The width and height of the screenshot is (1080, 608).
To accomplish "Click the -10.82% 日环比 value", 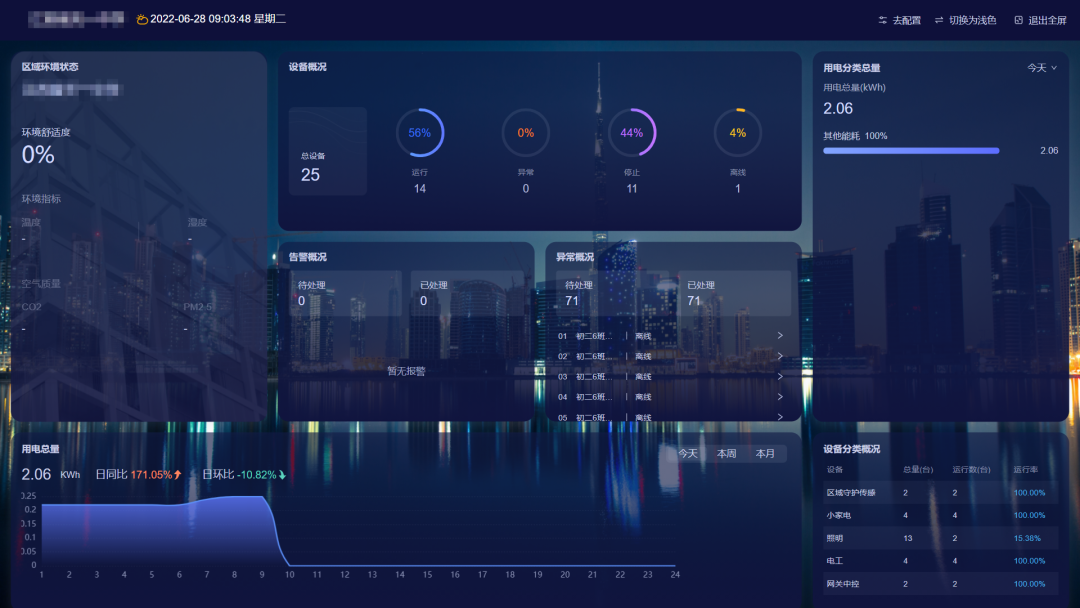I will click(257, 474).
